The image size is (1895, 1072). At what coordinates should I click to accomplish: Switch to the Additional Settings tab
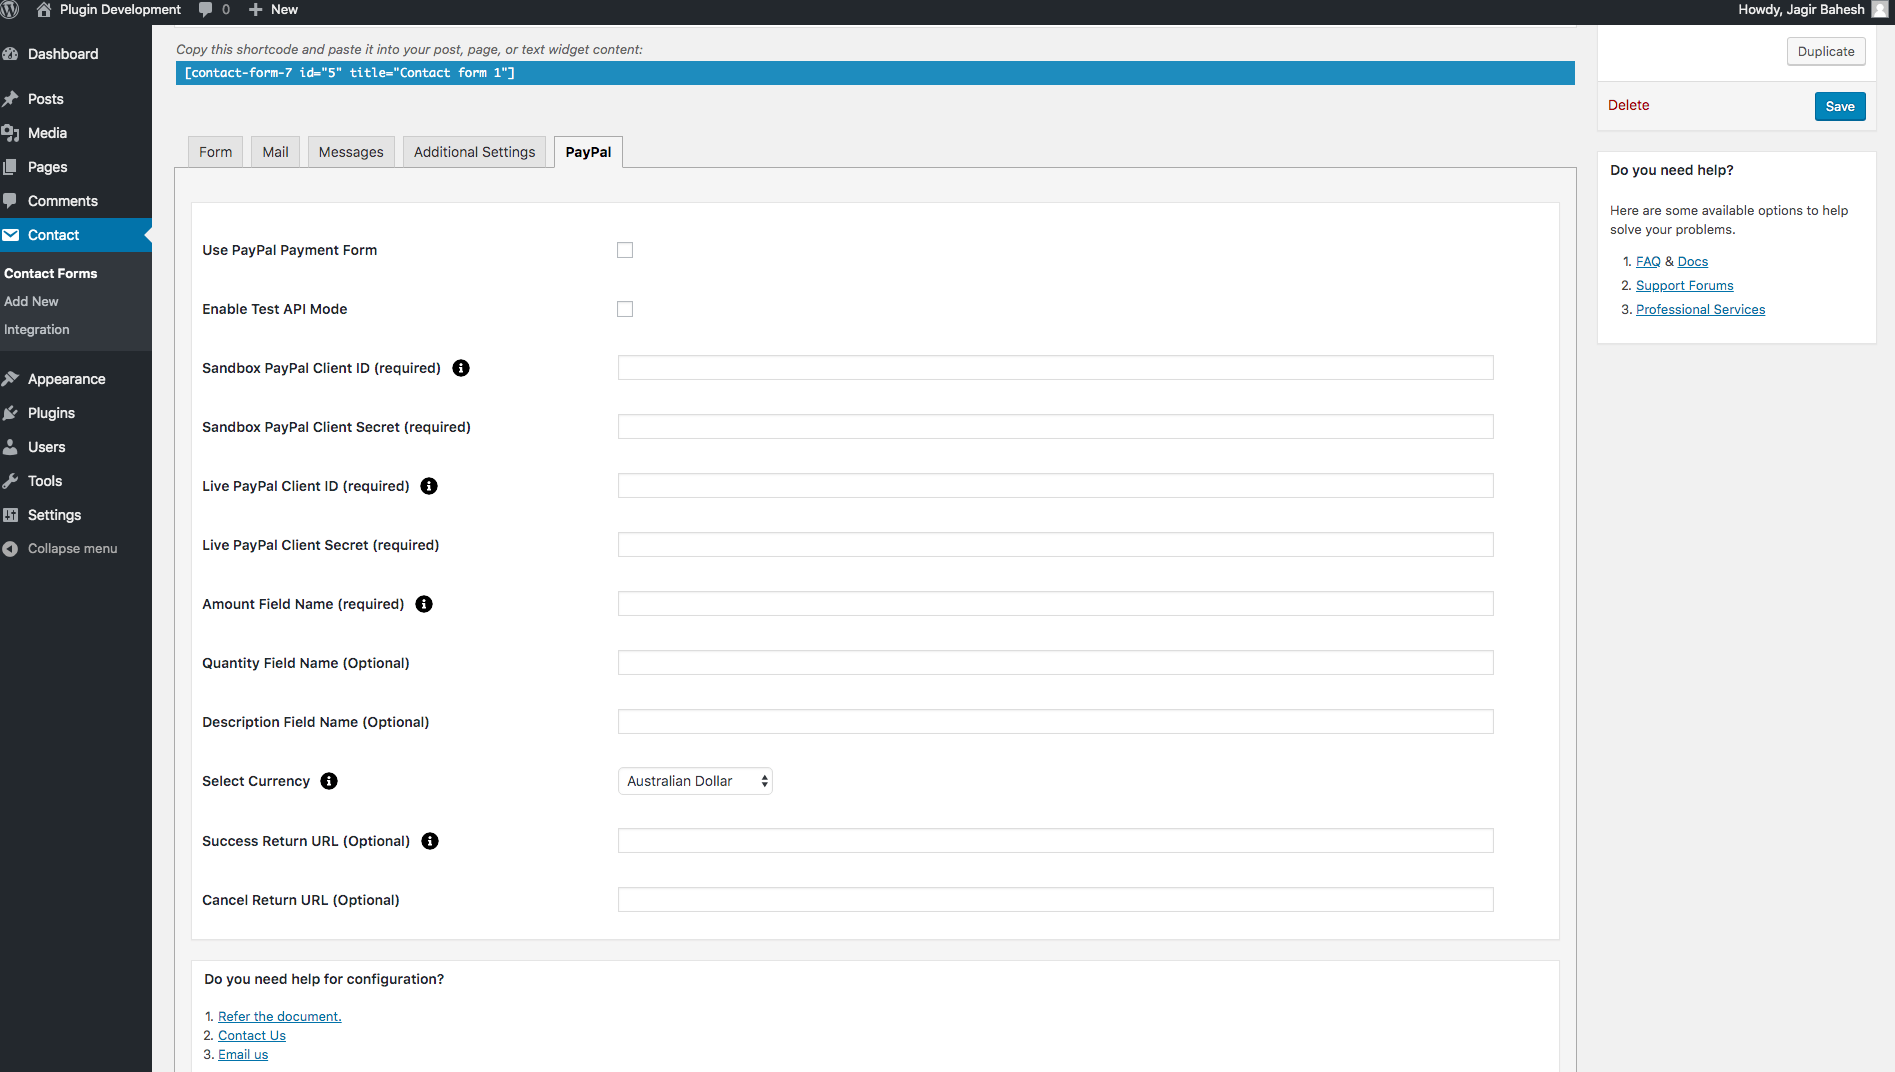tap(474, 152)
